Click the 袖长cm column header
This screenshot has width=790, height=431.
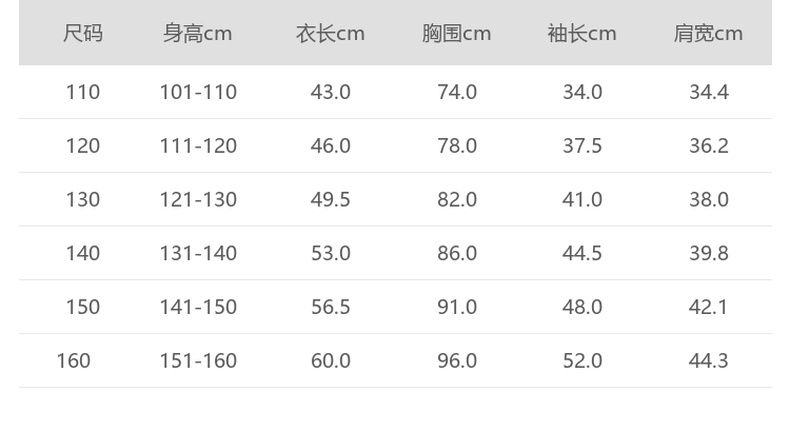pos(582,33)
